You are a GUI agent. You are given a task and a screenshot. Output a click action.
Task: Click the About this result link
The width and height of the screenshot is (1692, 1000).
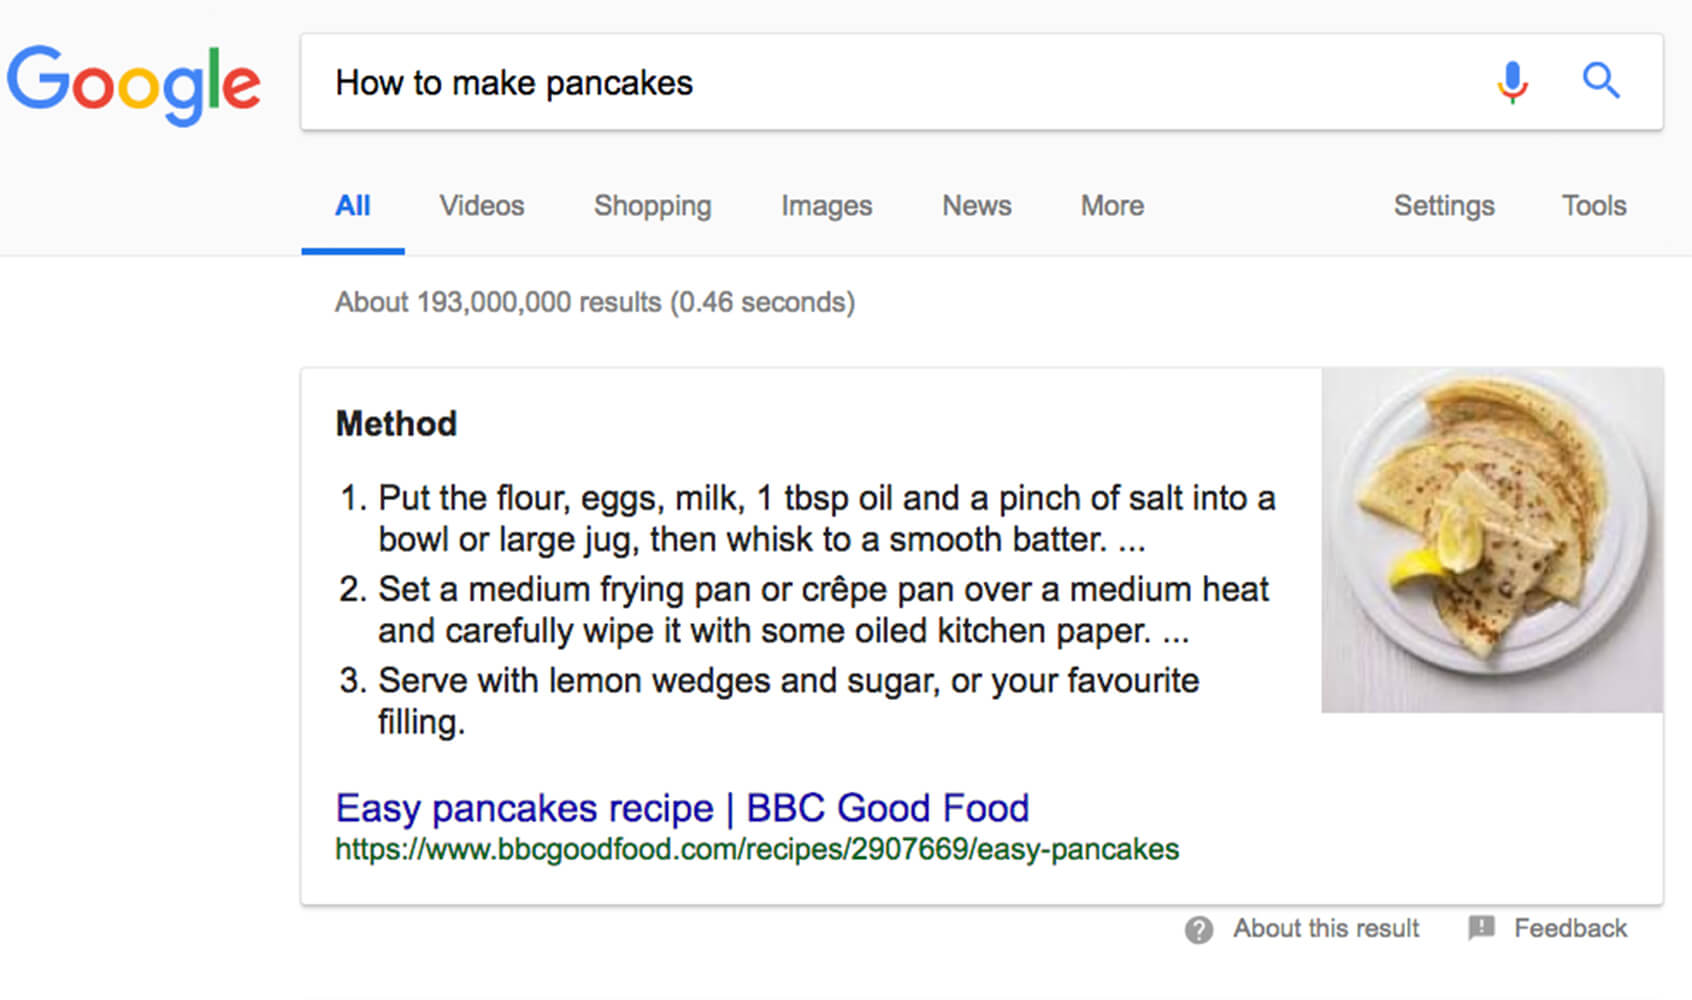click(x=1326, y=929)
